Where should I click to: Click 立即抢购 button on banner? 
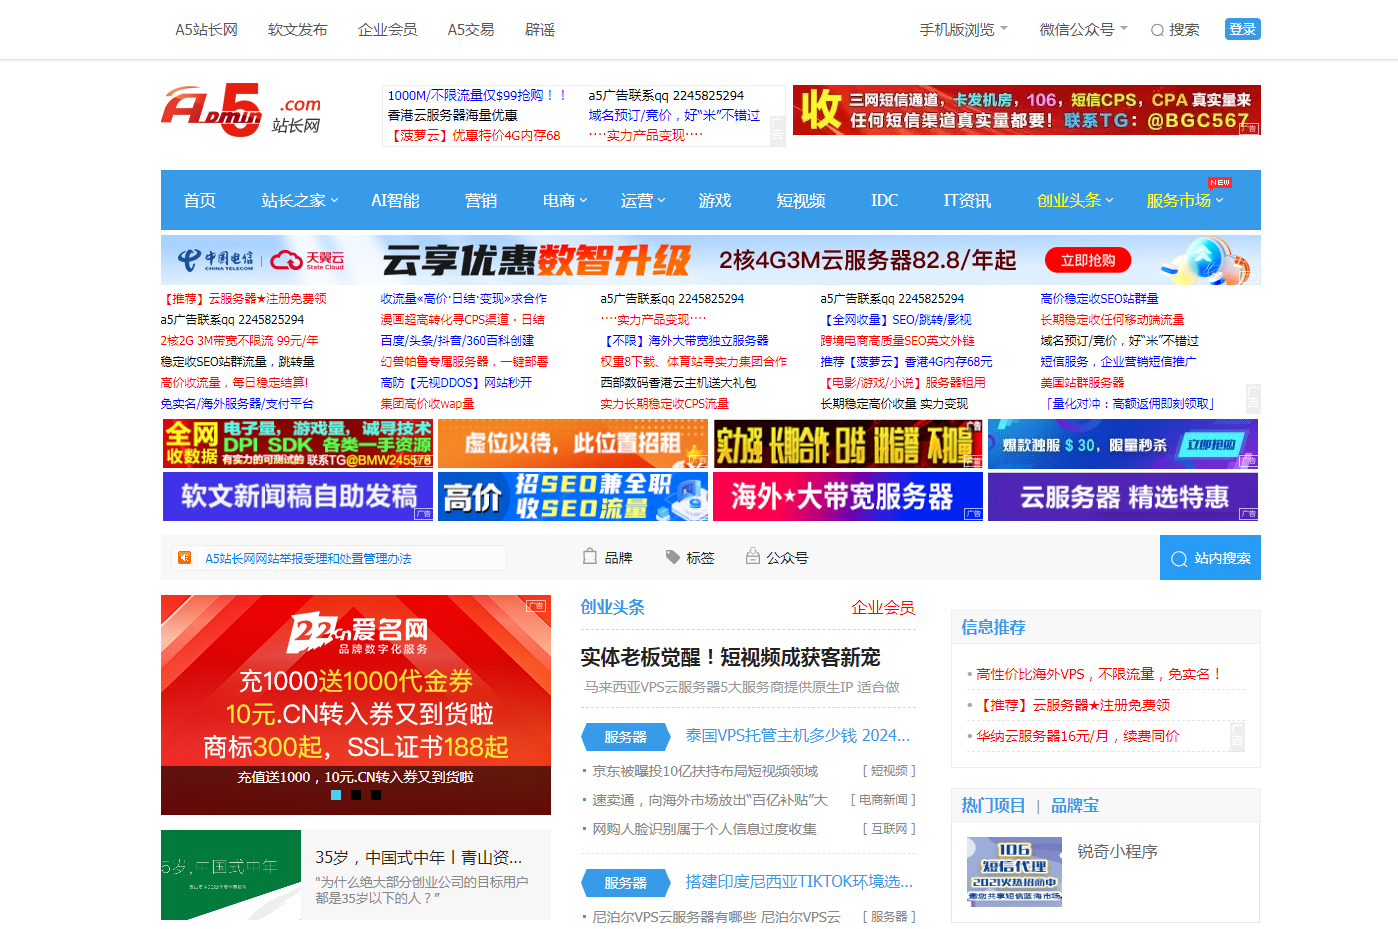[1088, 260]
